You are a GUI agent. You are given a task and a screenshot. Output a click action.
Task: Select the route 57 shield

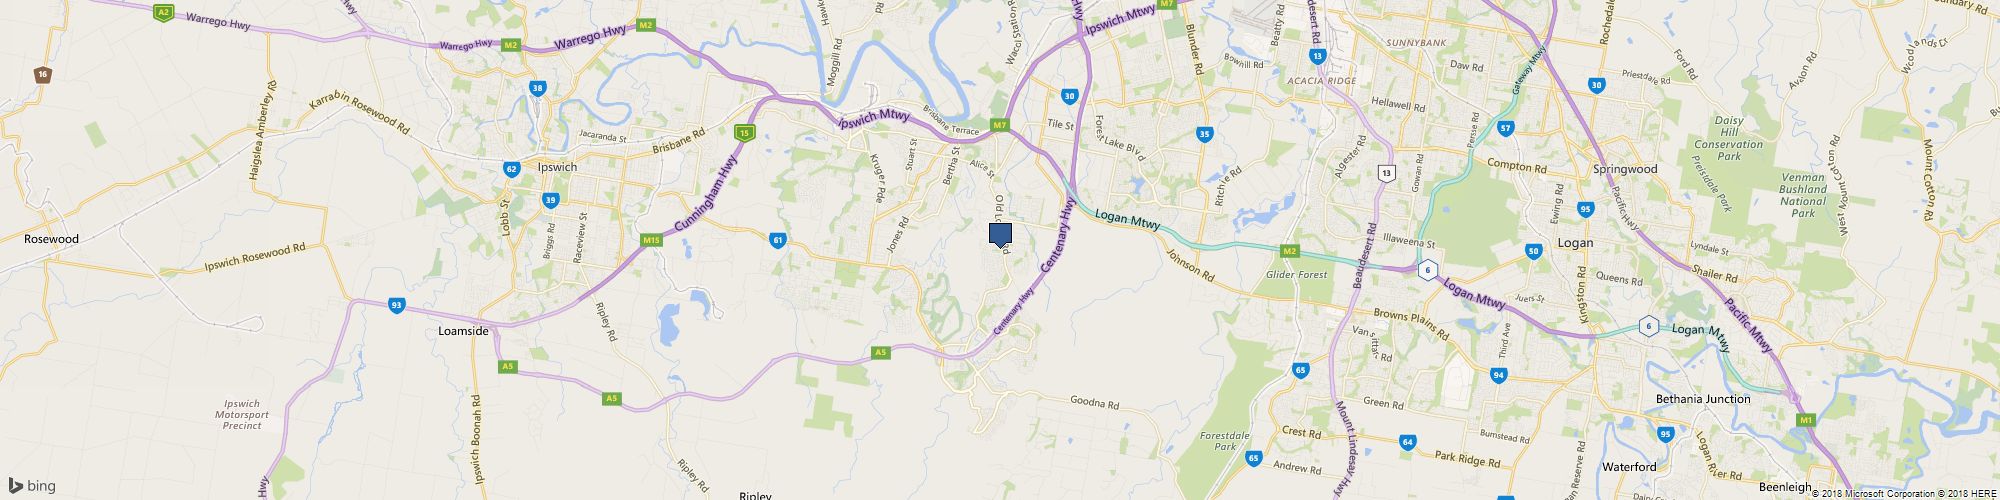[x=1506, y=127]
